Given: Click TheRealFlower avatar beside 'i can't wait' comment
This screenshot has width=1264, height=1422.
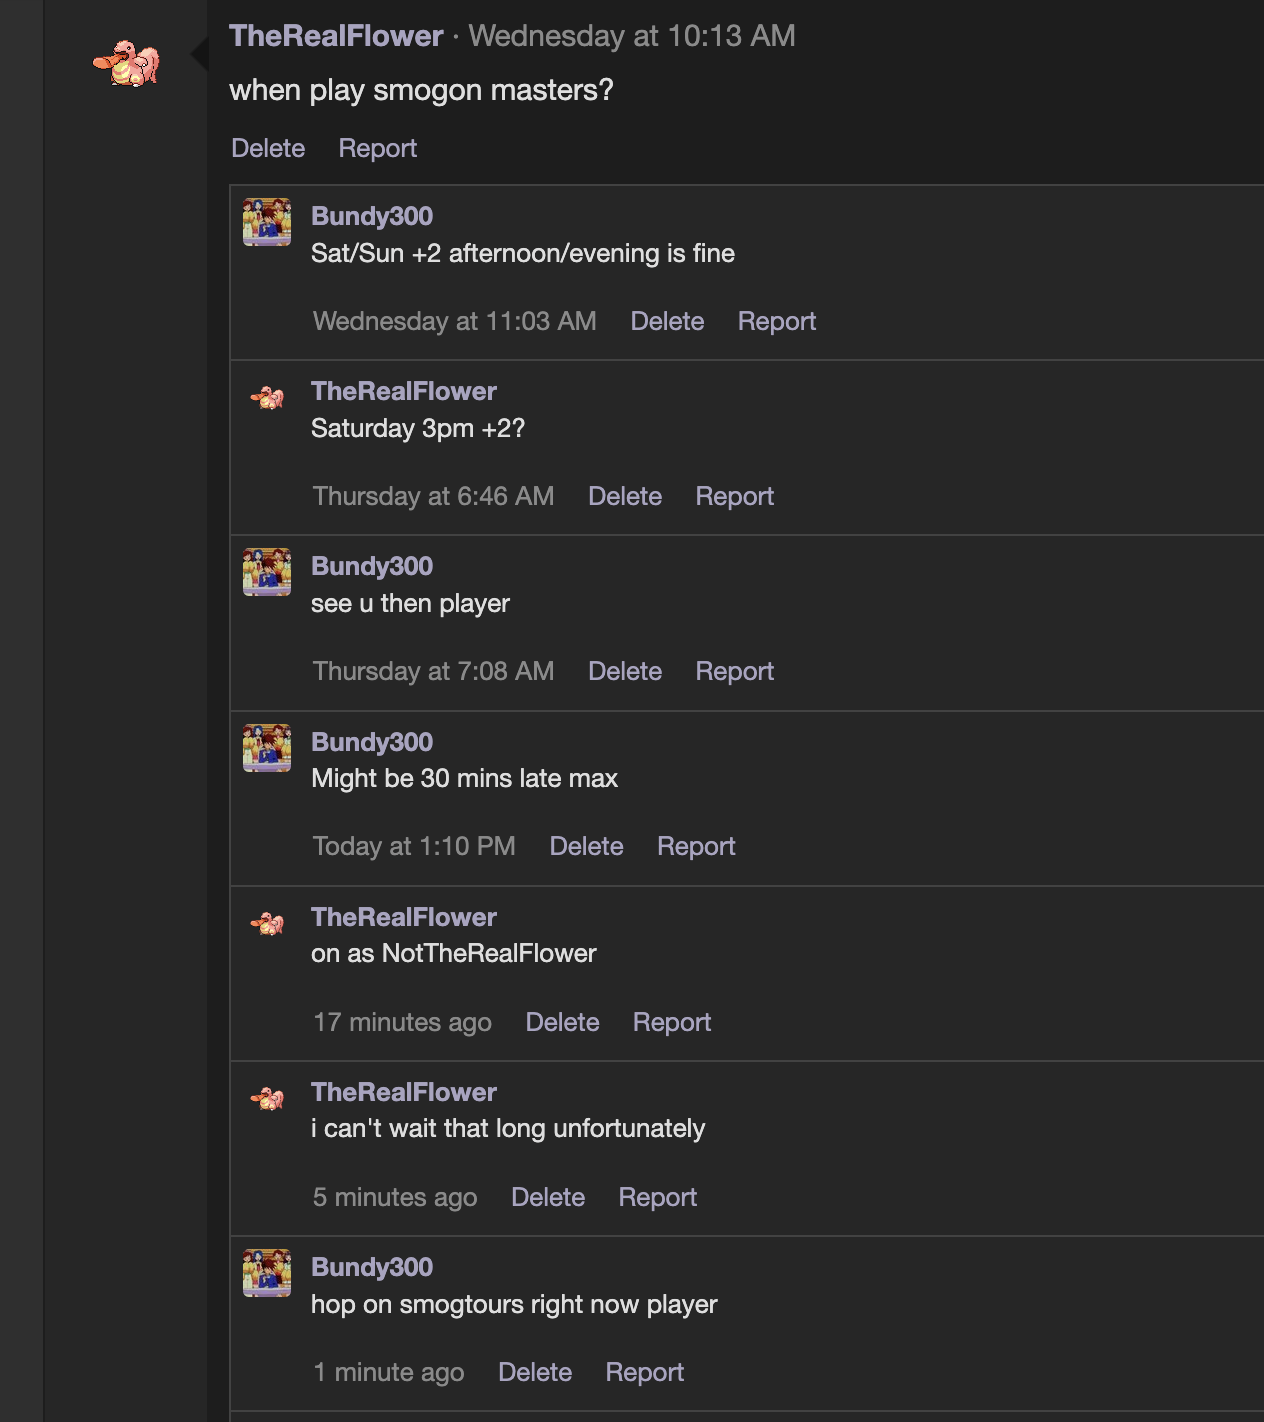Looking at the screenshot, I should pos(267,1098).
